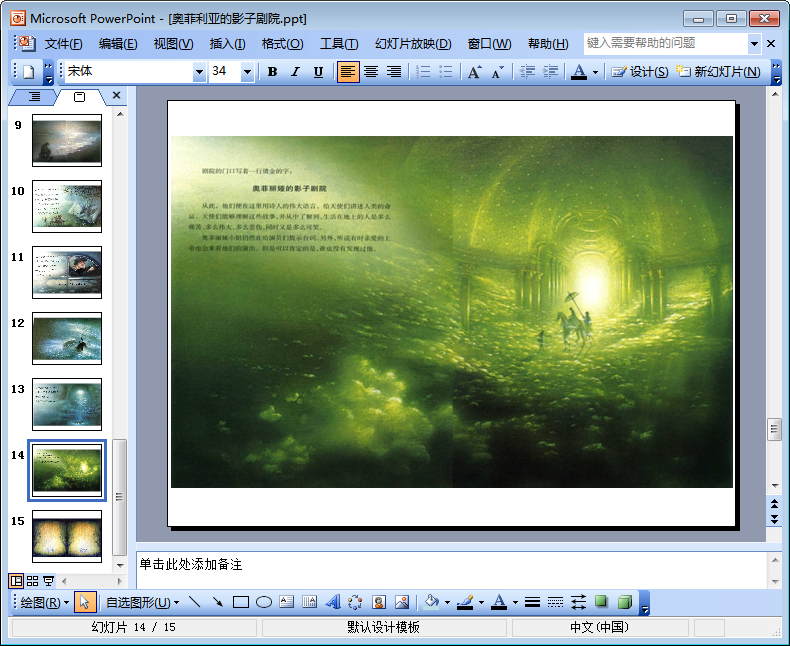Switch to the Outline tab
Viewport: 790px width, 646px height.
[34, 96]
